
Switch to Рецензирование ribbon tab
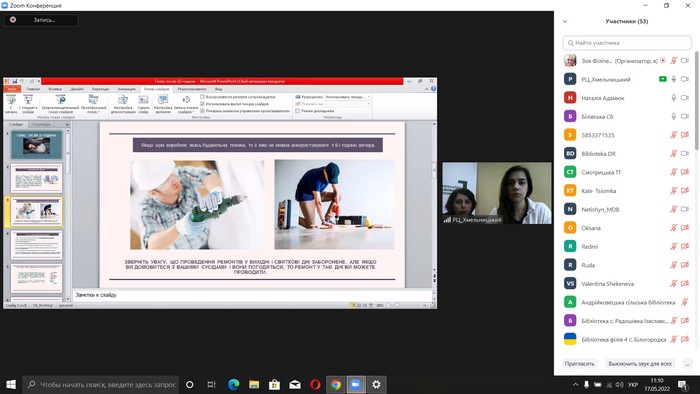click(192, 89)
